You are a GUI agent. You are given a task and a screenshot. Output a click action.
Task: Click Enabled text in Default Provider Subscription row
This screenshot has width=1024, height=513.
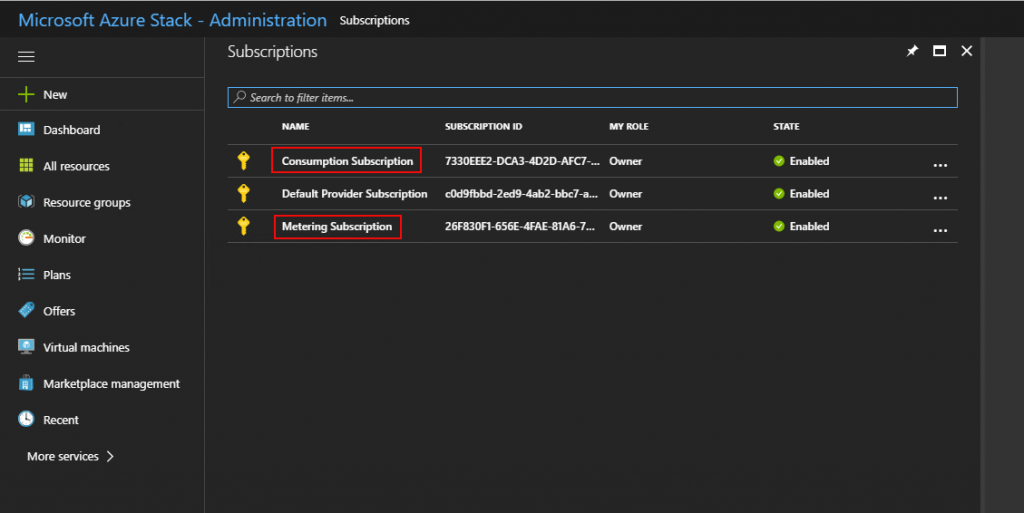coord(809,194)
